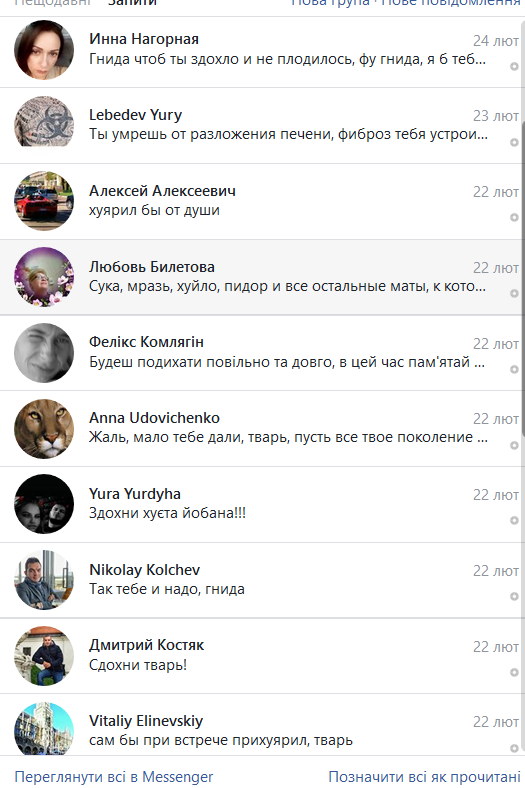Click Lebedev Yury biohazard avatar
Screen dimensions: 525x788
coord(44,121)
